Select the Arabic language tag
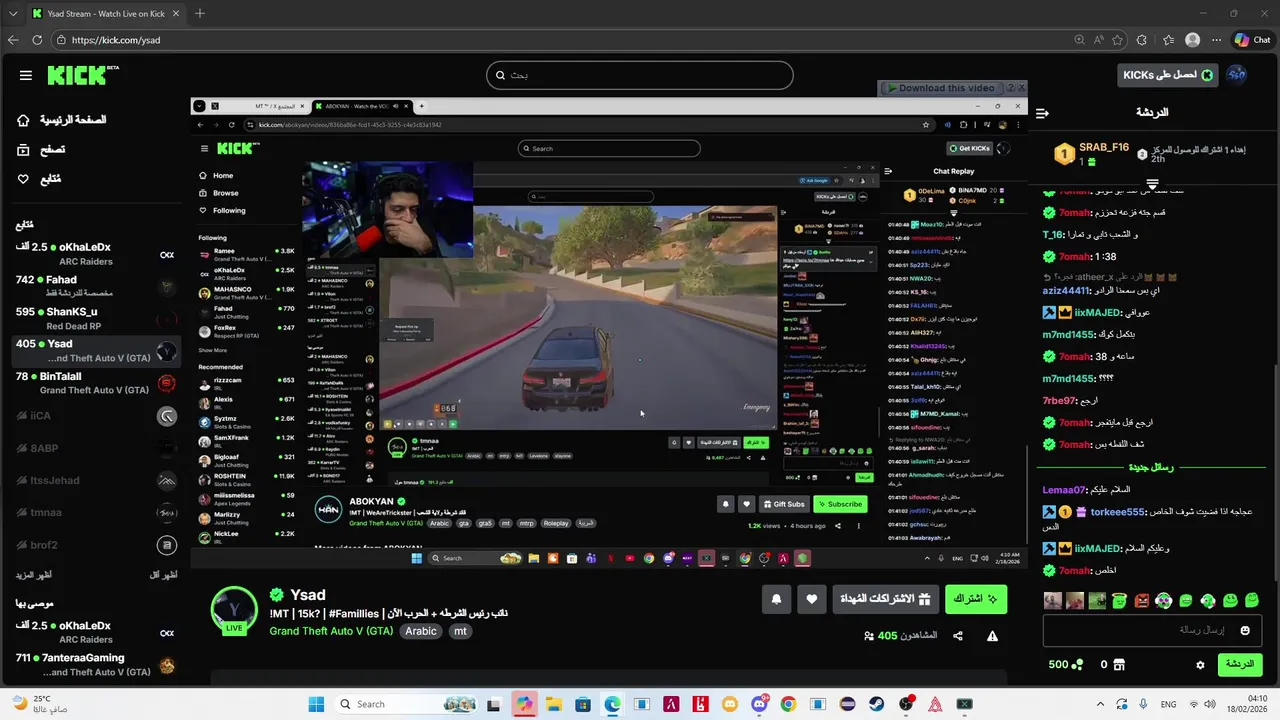The image size is (1280, 720). point(421,631)
